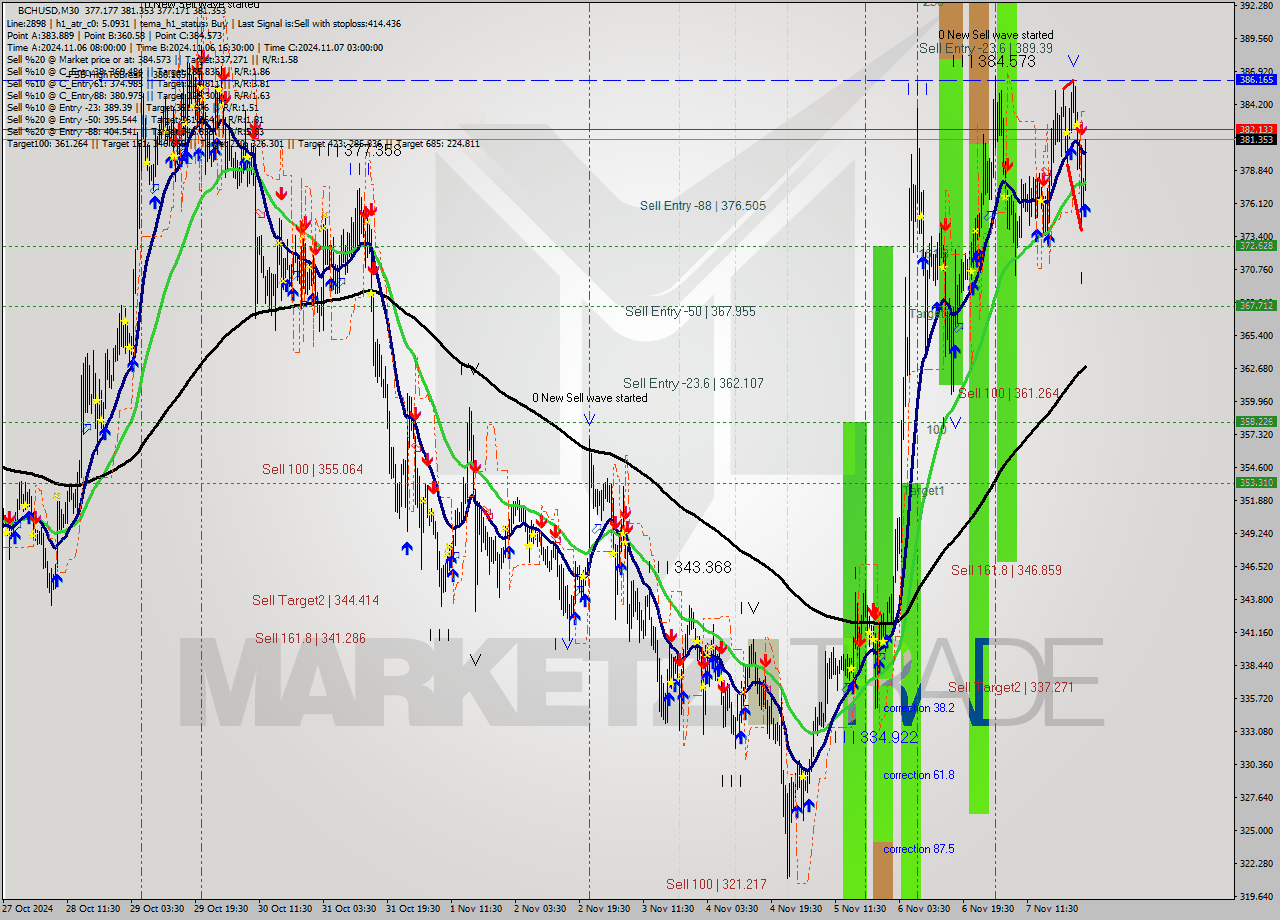This screenshot has height=920, width=1280.
Task: Click the '4 Nov 03:30' time label
Action: point(731,909)
